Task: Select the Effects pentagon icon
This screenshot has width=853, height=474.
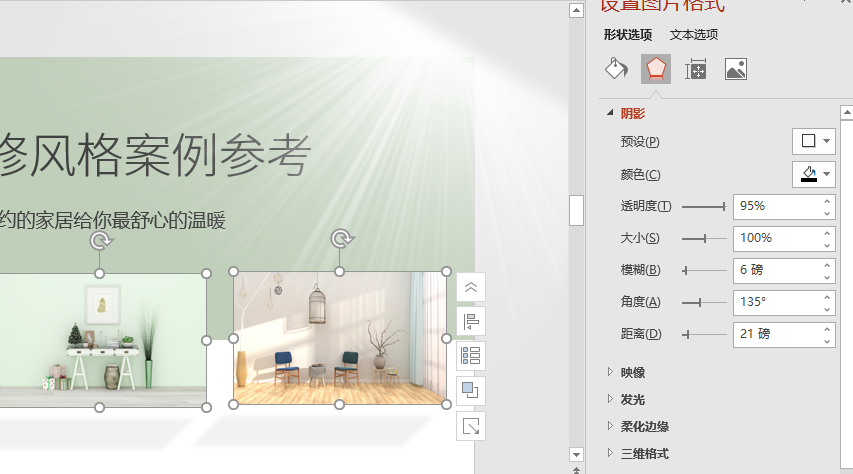Action: [x=655, y=69]
